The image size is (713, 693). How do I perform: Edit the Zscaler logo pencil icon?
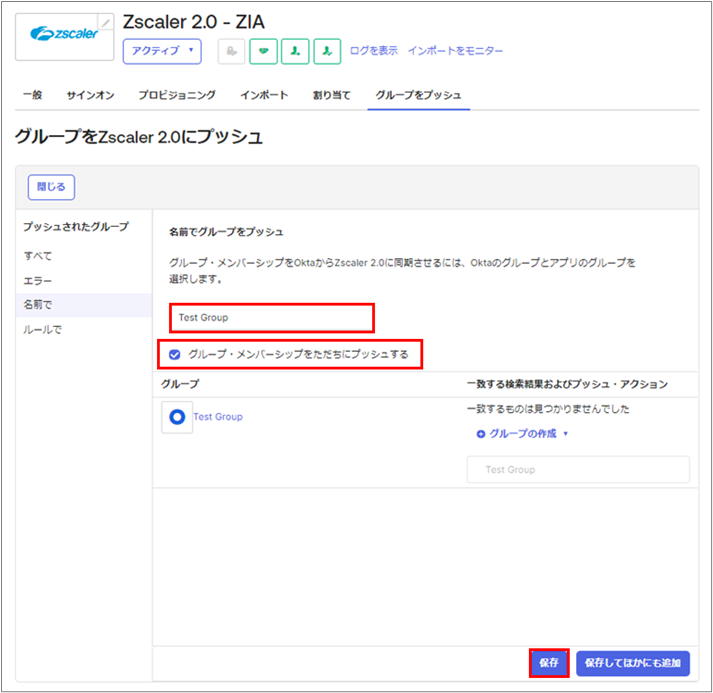105,22
